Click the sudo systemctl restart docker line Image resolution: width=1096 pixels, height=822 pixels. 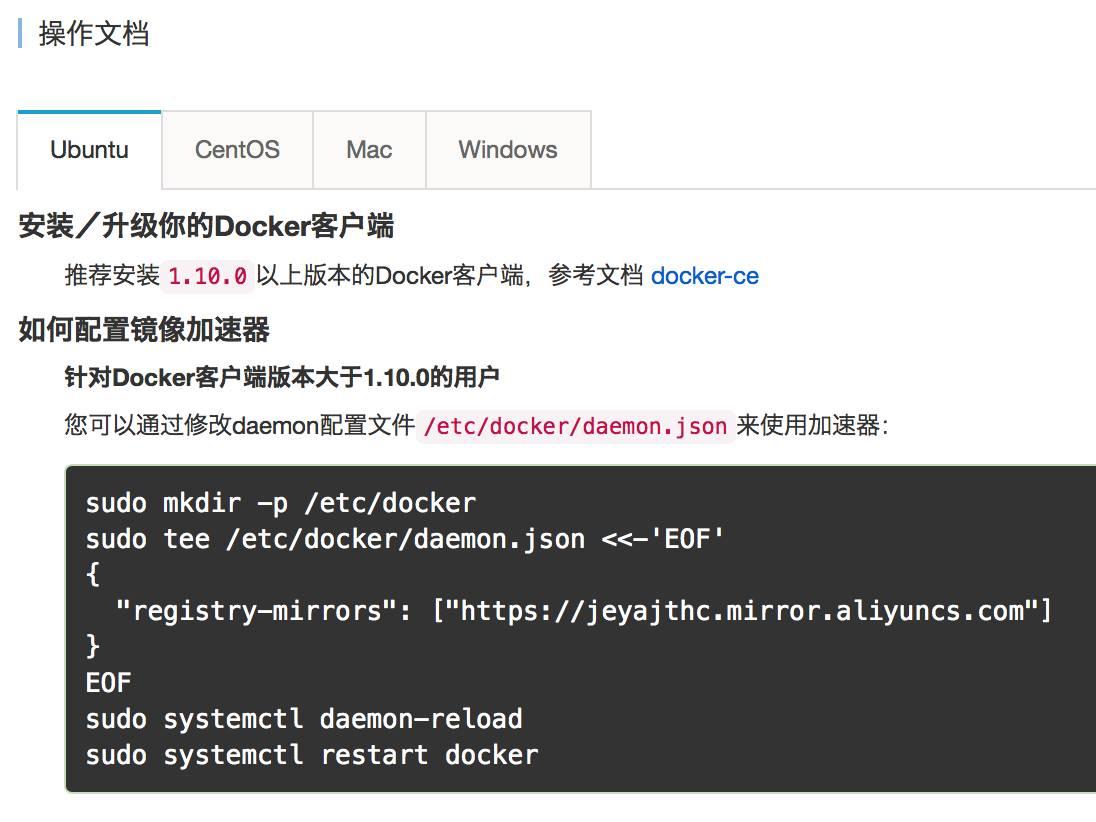[312, 755]
